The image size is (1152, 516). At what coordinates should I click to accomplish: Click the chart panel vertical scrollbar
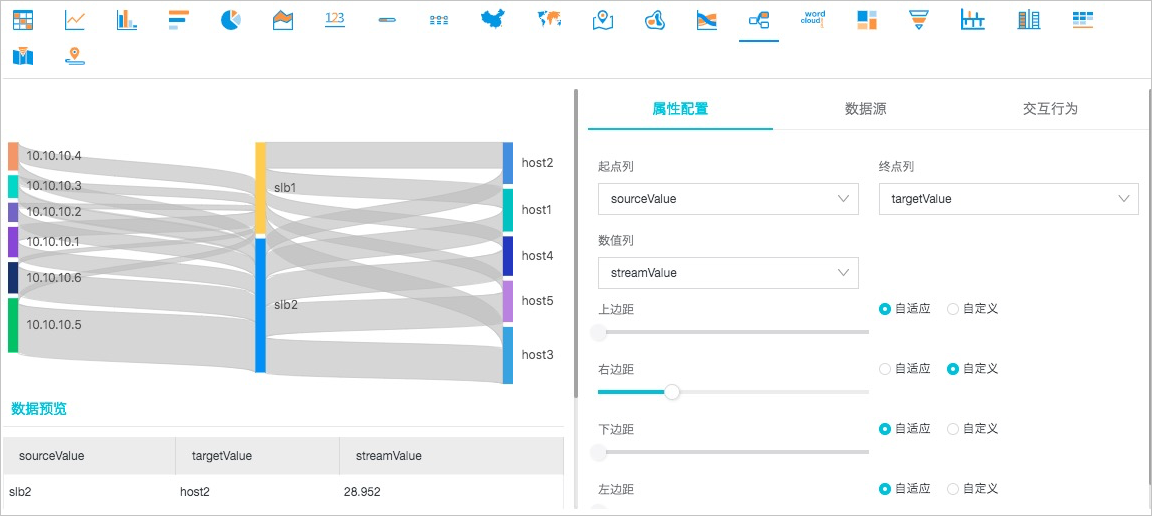(x=576, y=243)
